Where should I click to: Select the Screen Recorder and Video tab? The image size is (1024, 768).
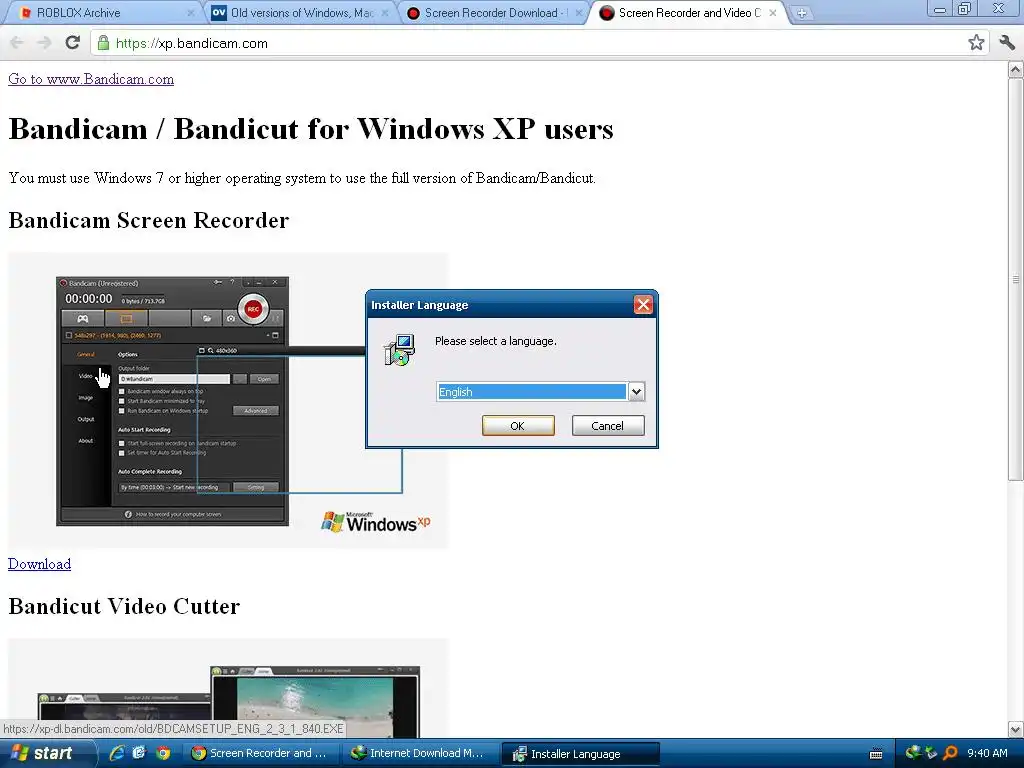(x=690, y=13)
